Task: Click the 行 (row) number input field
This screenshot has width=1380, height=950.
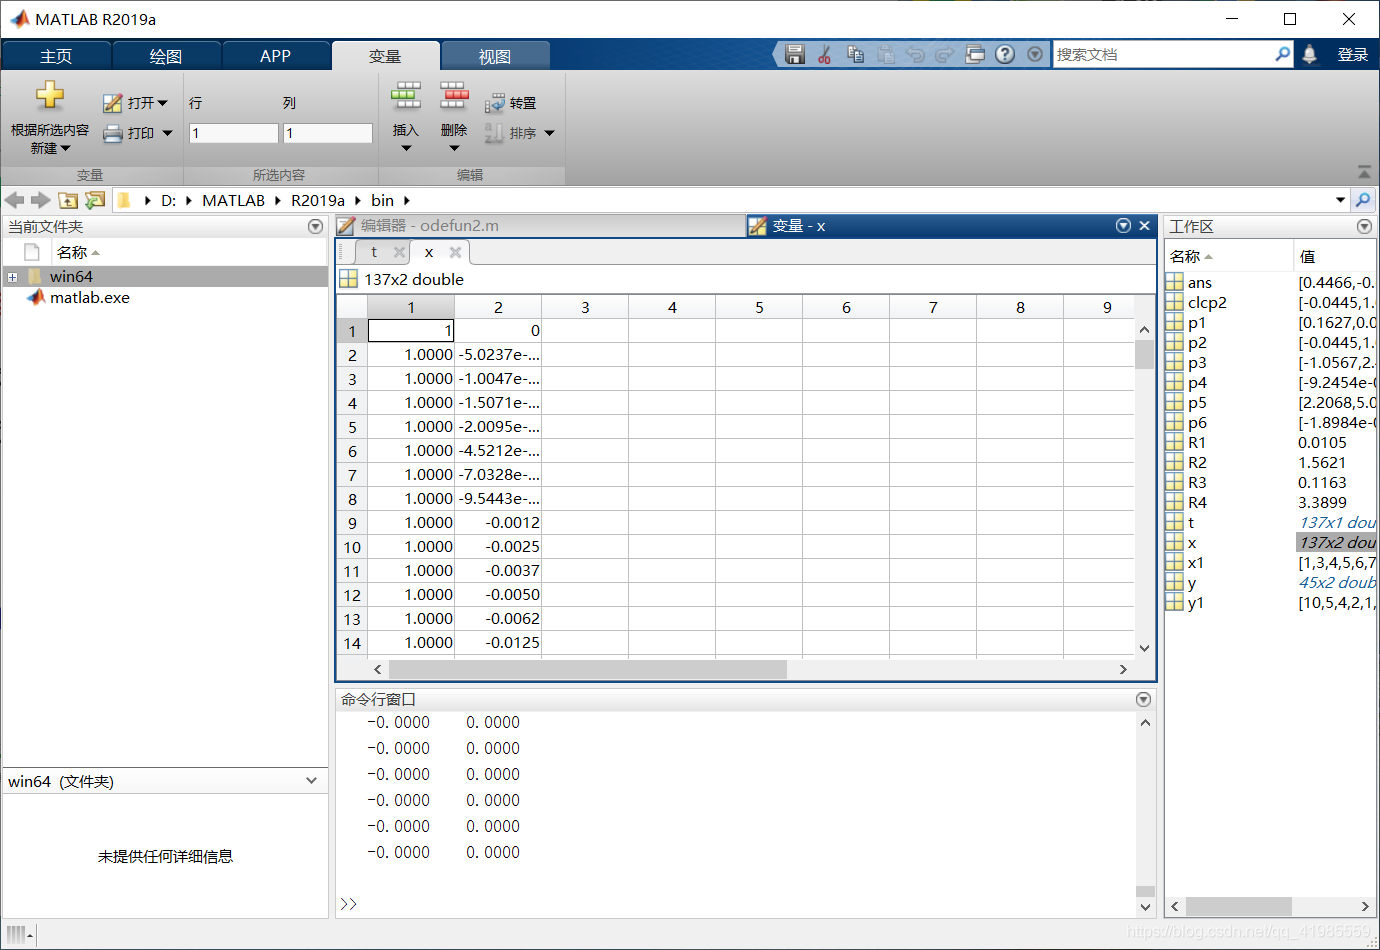Action: tap(233, 133)
